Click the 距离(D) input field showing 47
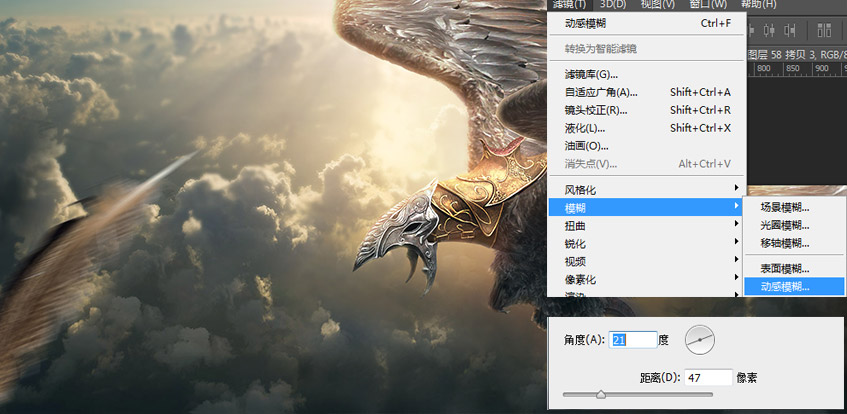 pos(708,377)
